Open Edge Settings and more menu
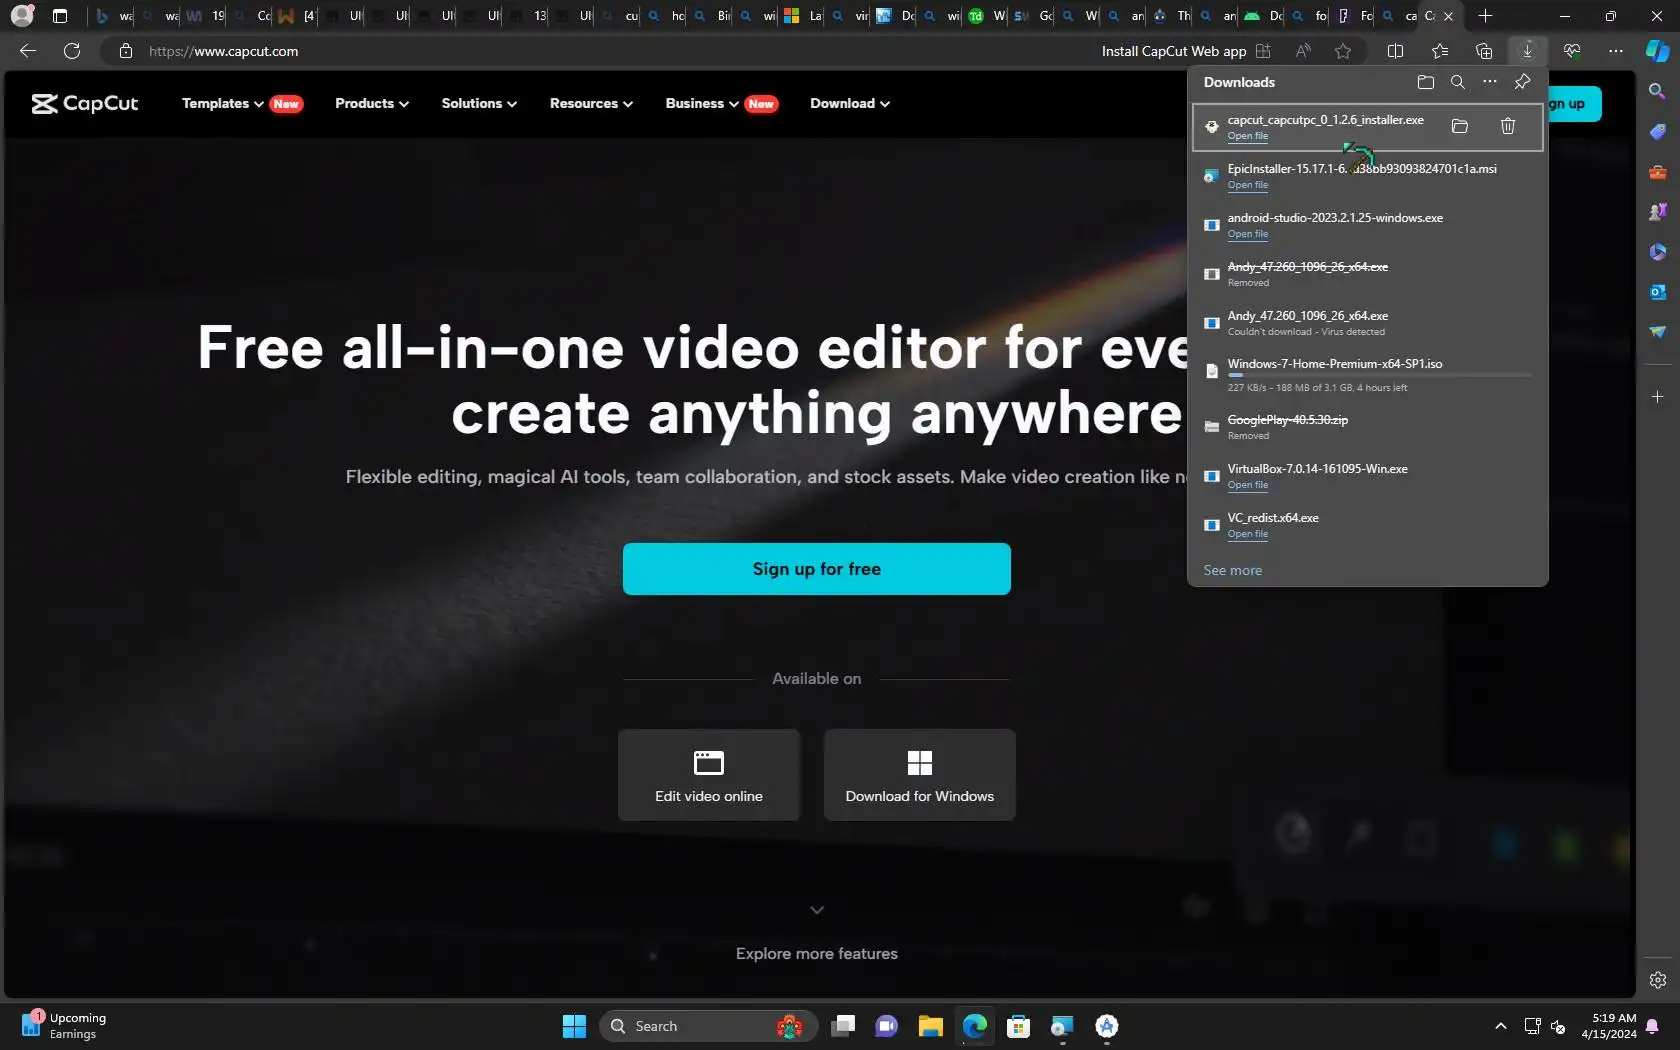This screenshot has height=1050, width=1680. 1616,51
